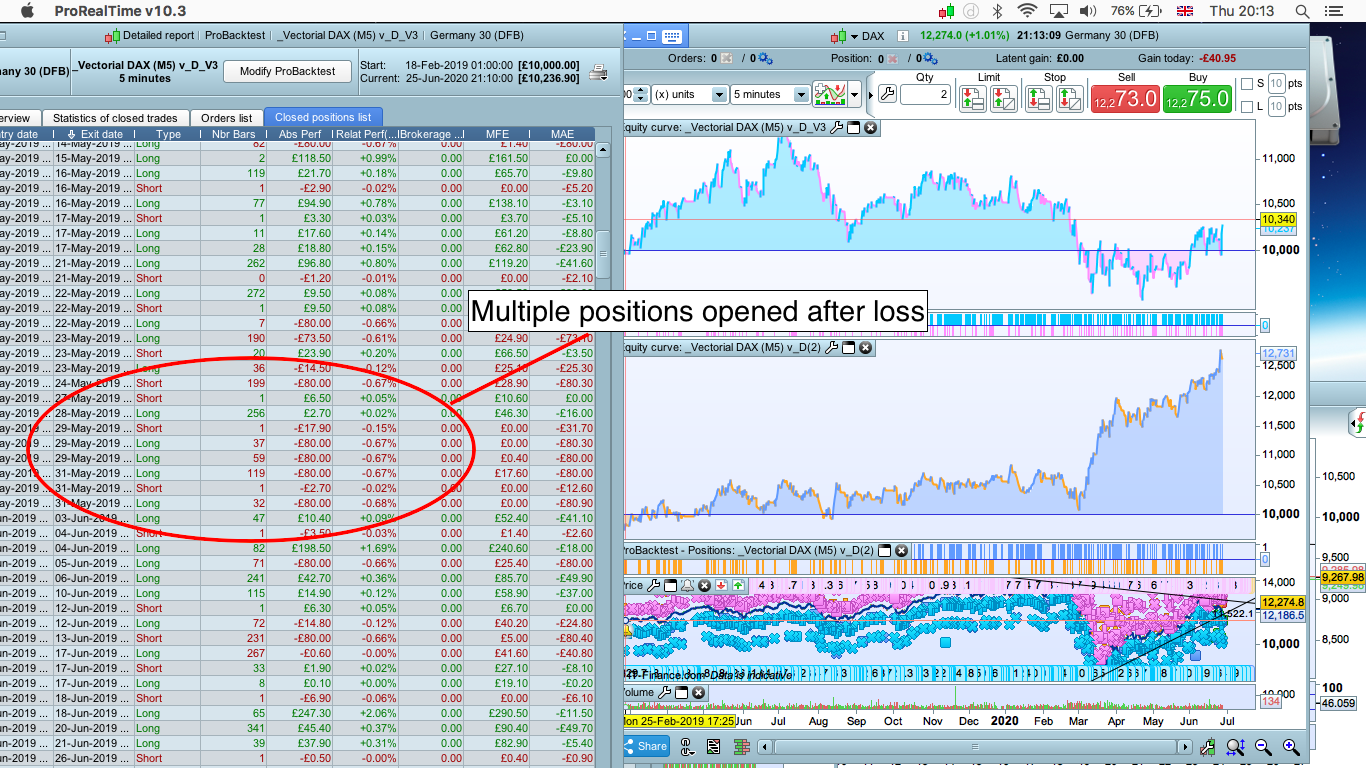The image size is (1366, 768).
Task: Sort by Nbr Bars column header
Action: pyautogui.click(x=234, y=134)
